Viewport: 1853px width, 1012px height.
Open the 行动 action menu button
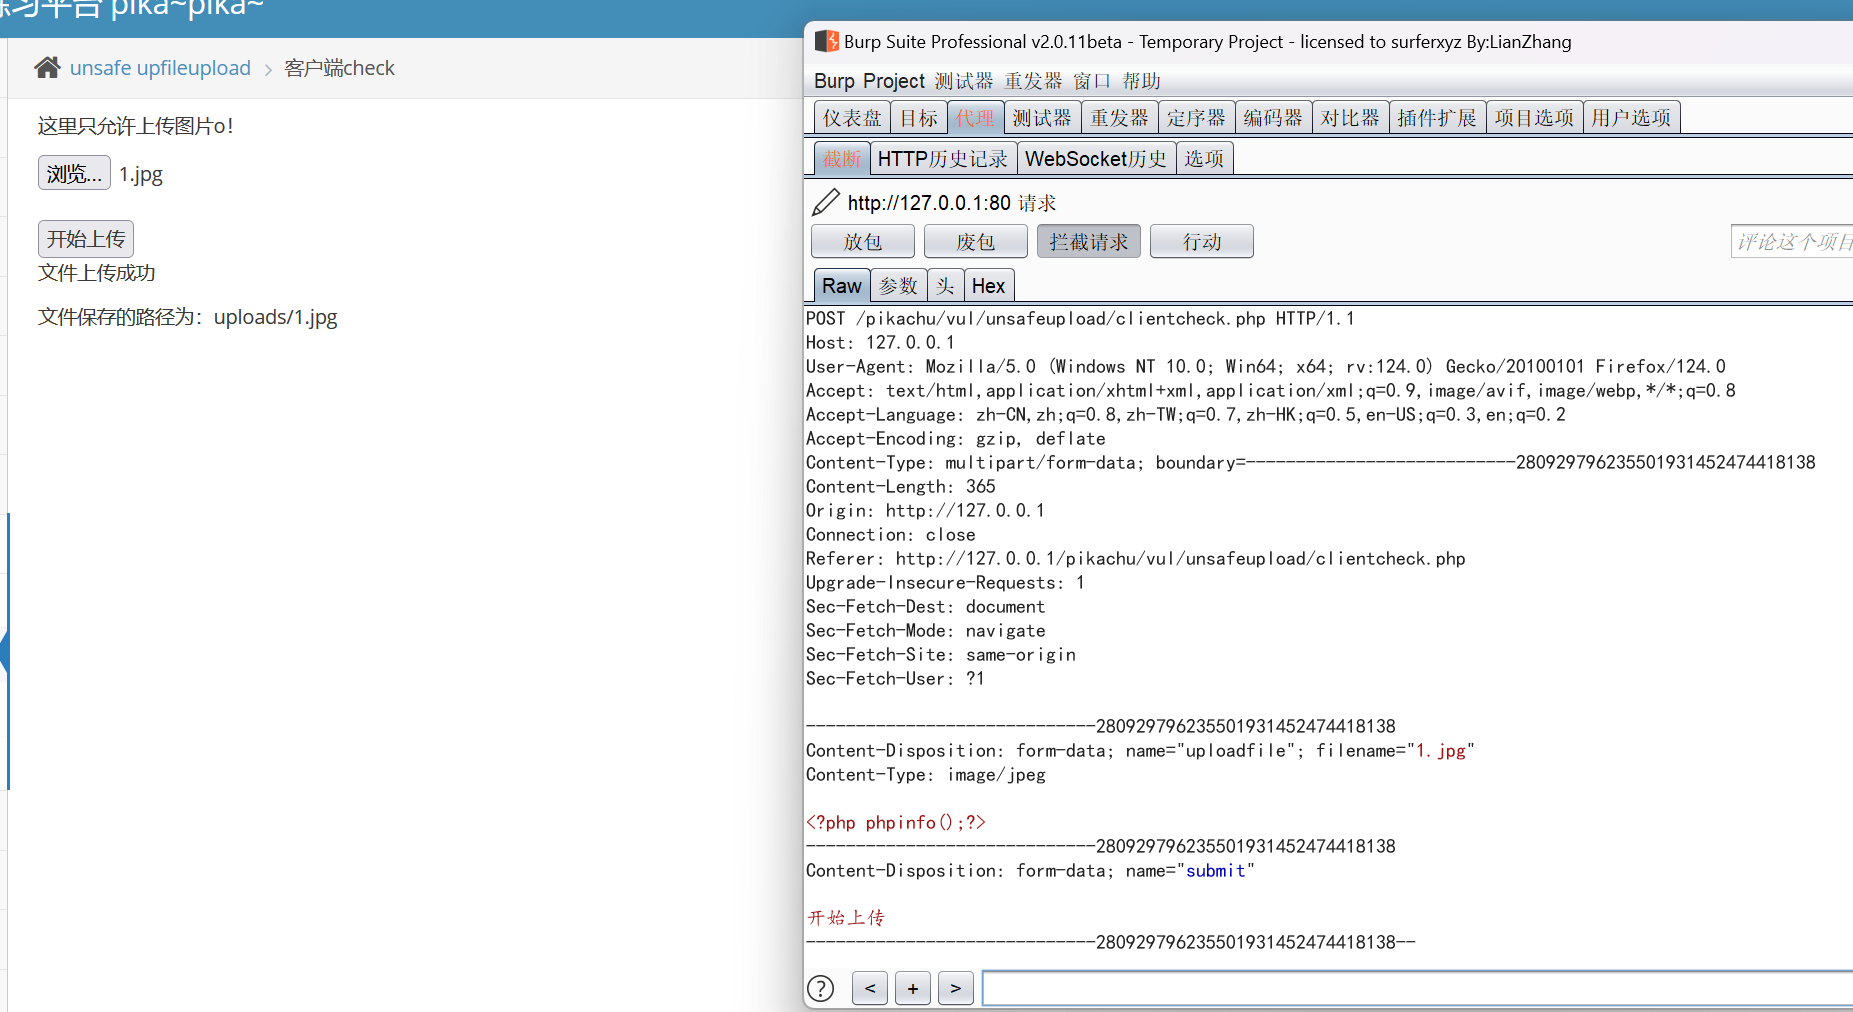[1202, 242]
